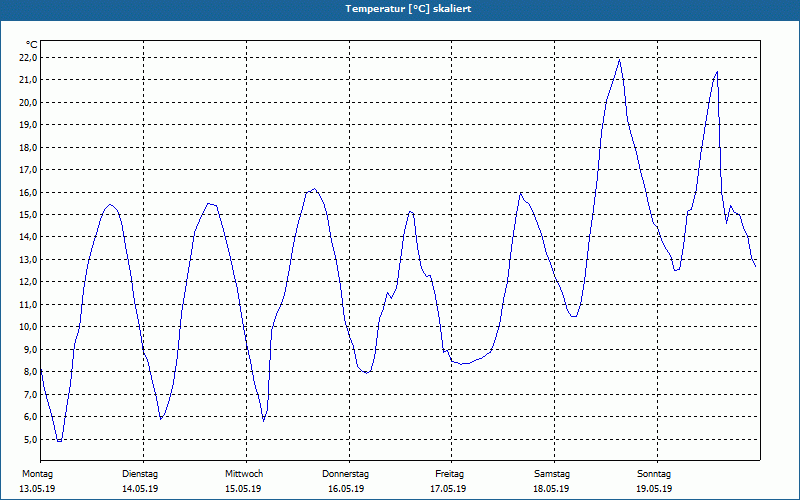Click the 'Samstag' day label
Viewport: 800px width, 500px height.
tap(552, 474)
